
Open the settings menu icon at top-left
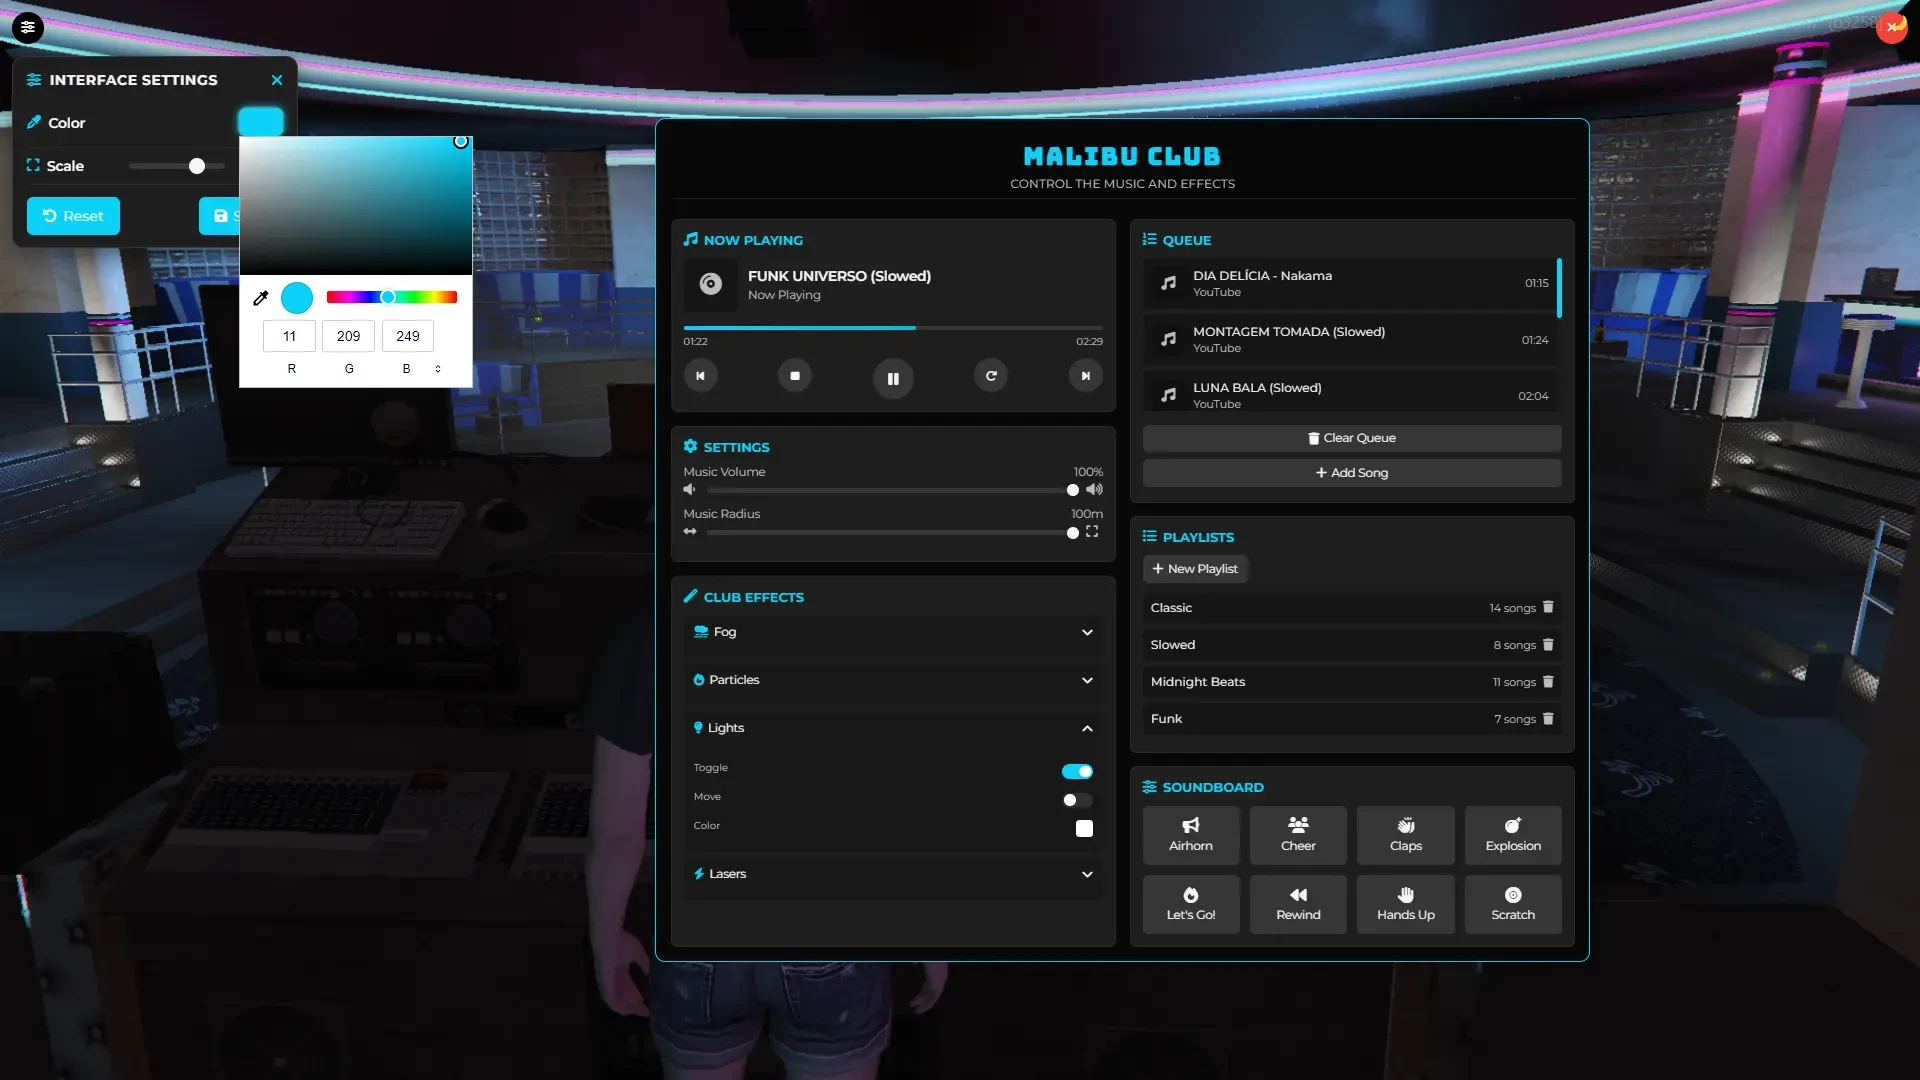point(28,27)
